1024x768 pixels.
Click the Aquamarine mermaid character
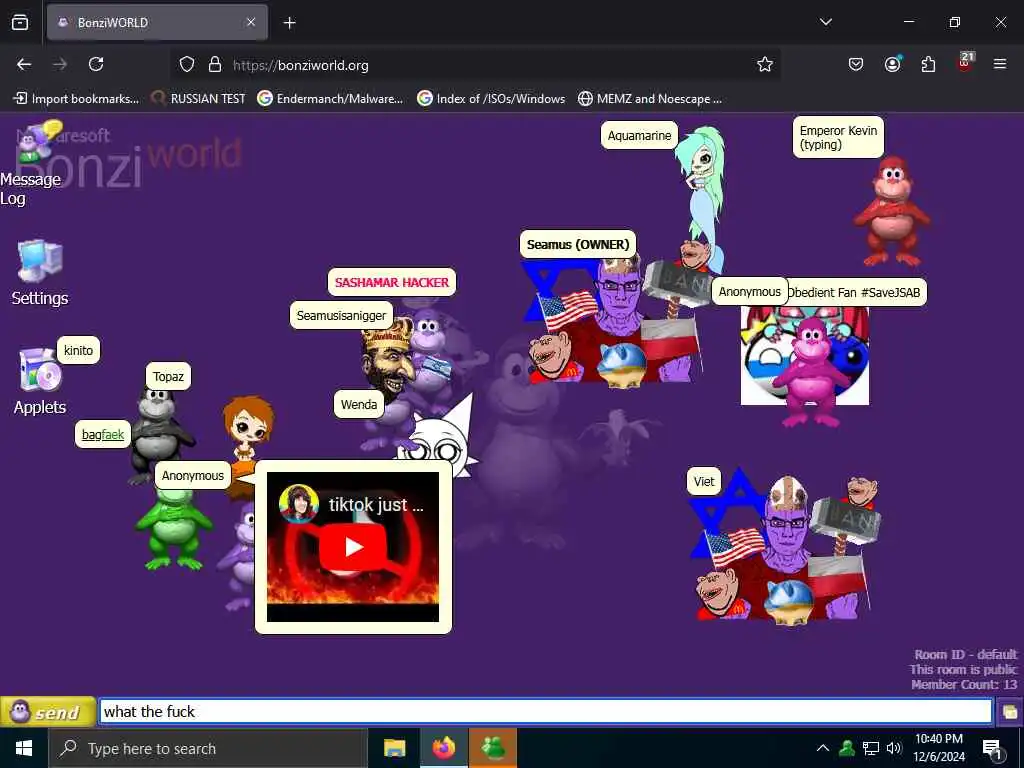coord(704,189)
